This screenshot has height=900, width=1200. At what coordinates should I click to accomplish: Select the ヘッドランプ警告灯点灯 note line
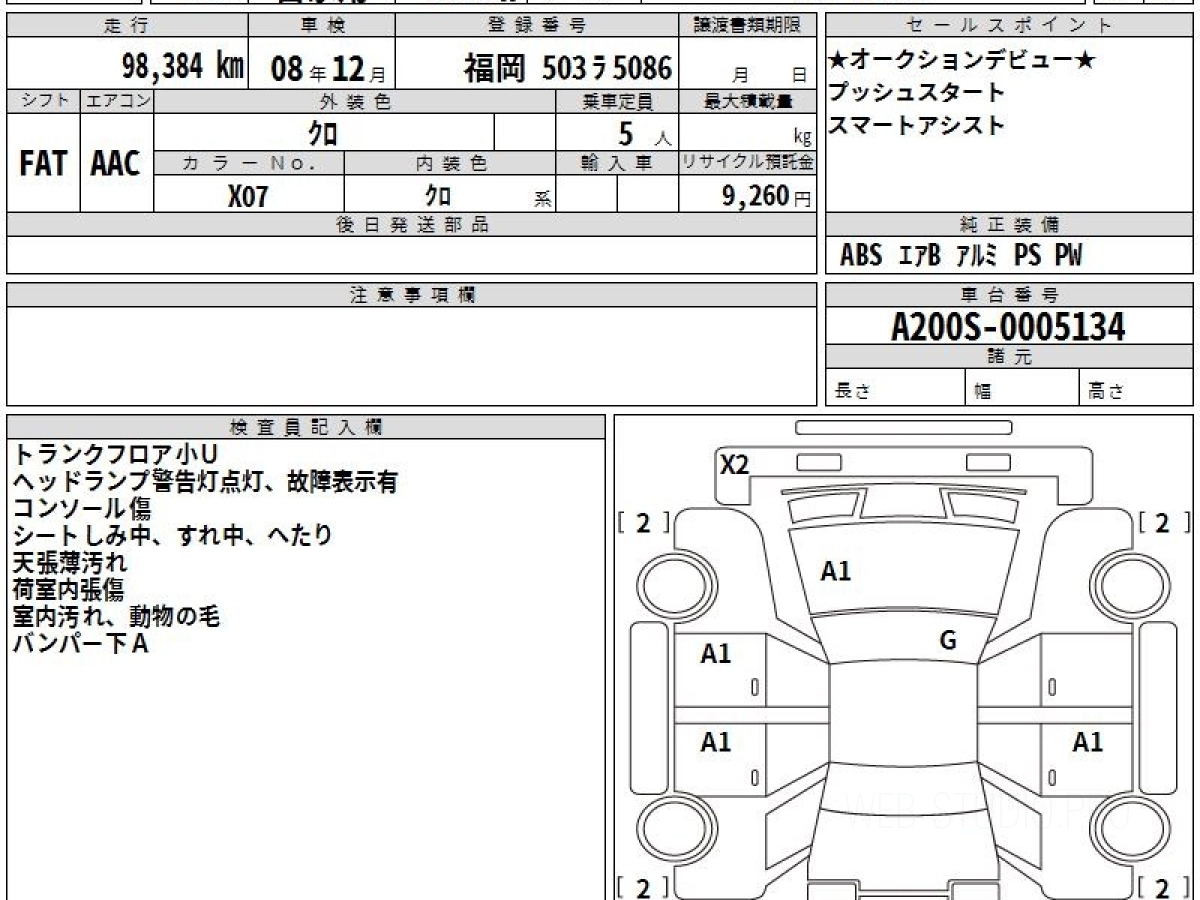coord(205,483)
